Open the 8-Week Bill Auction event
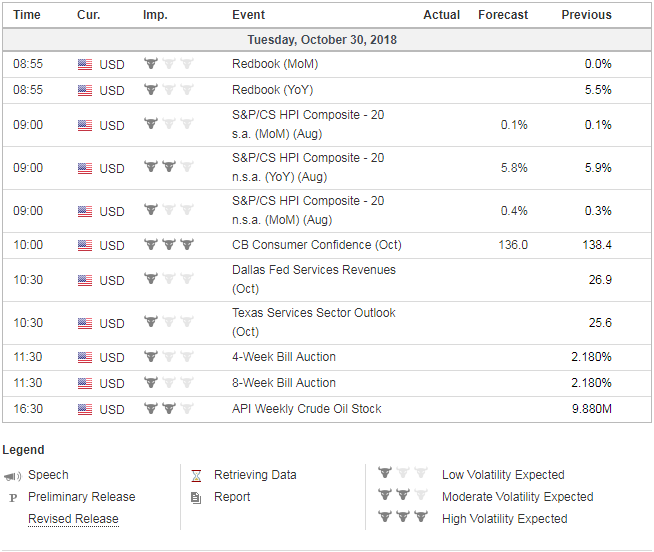 click(x=283, y=383)
